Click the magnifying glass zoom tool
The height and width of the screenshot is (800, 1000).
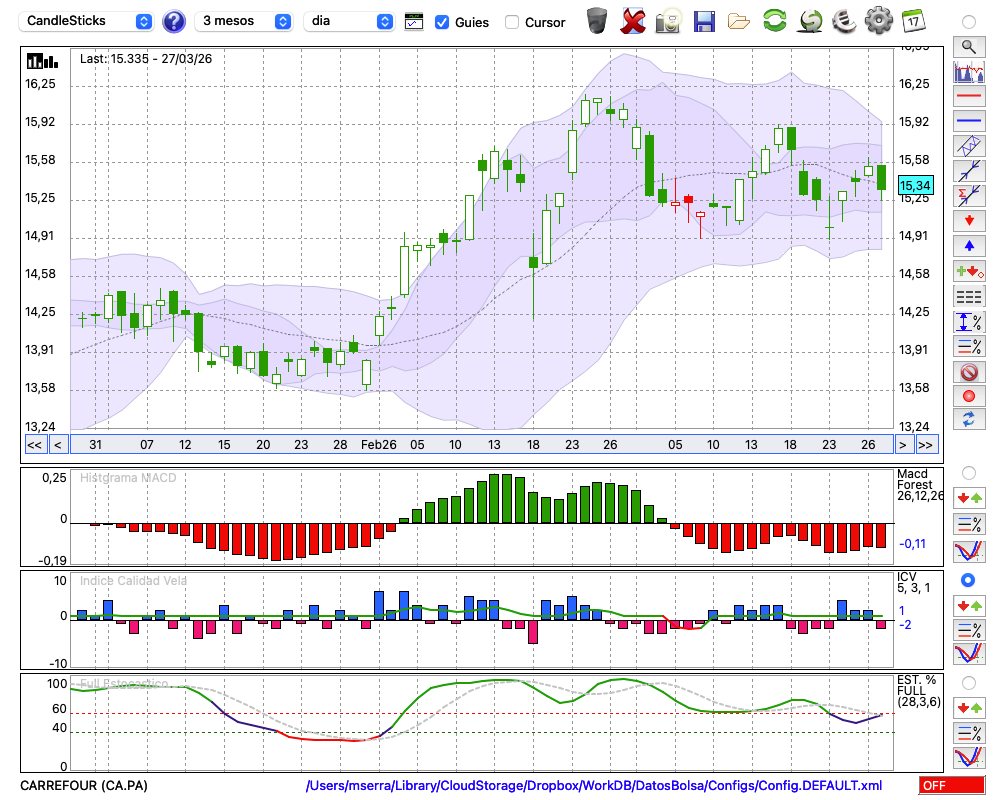(x=968, y=46)
